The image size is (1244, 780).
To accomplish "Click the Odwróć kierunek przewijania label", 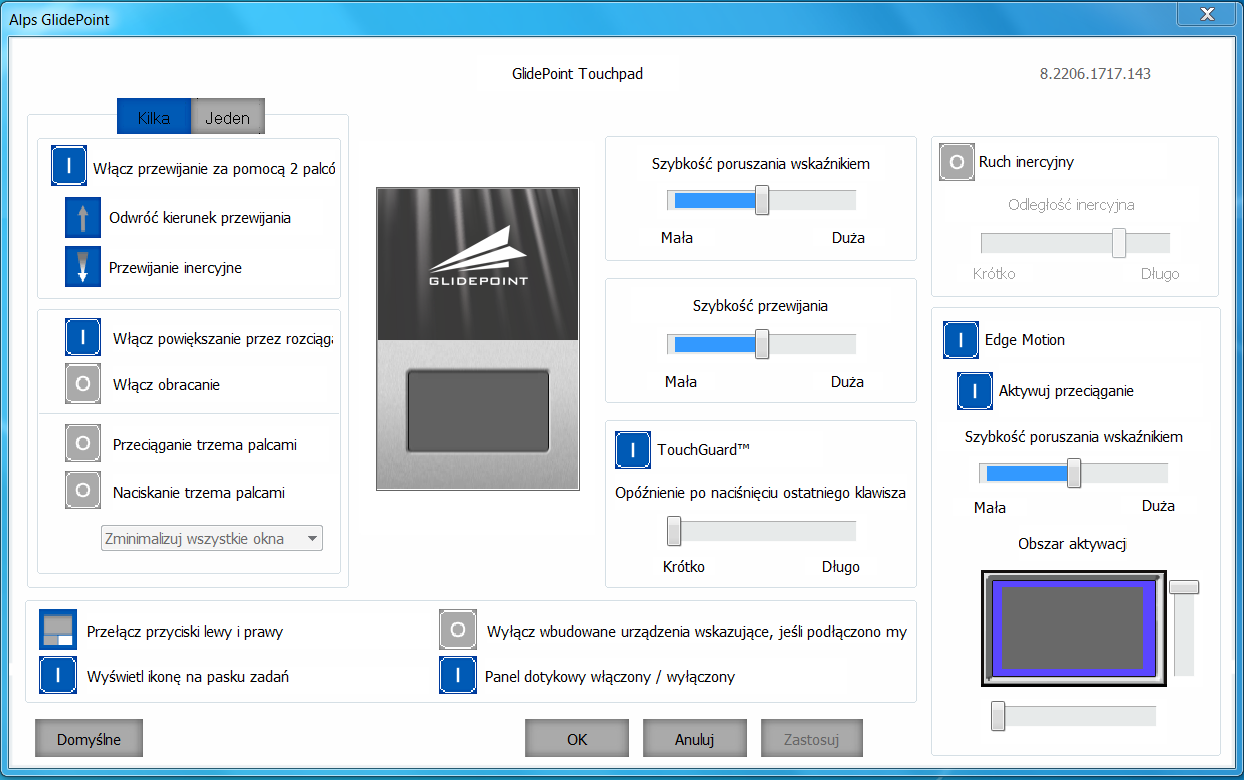I will tap(200, 217).
